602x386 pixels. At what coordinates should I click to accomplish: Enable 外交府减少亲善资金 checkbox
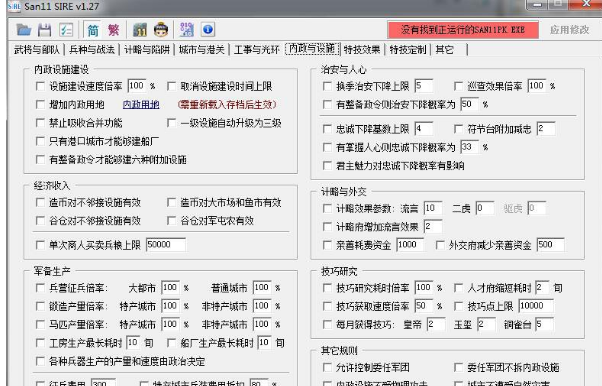point(440,245)
